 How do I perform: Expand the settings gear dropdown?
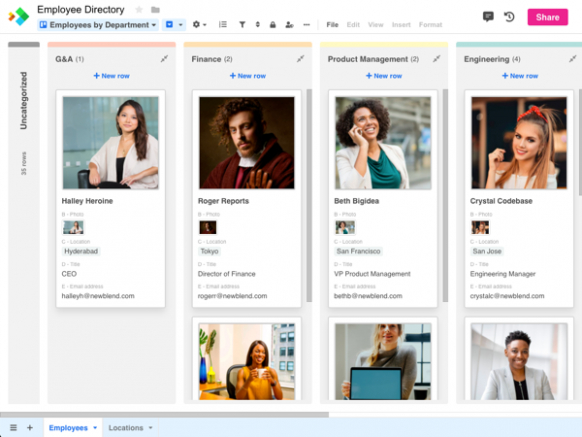[x=199, y=25]
